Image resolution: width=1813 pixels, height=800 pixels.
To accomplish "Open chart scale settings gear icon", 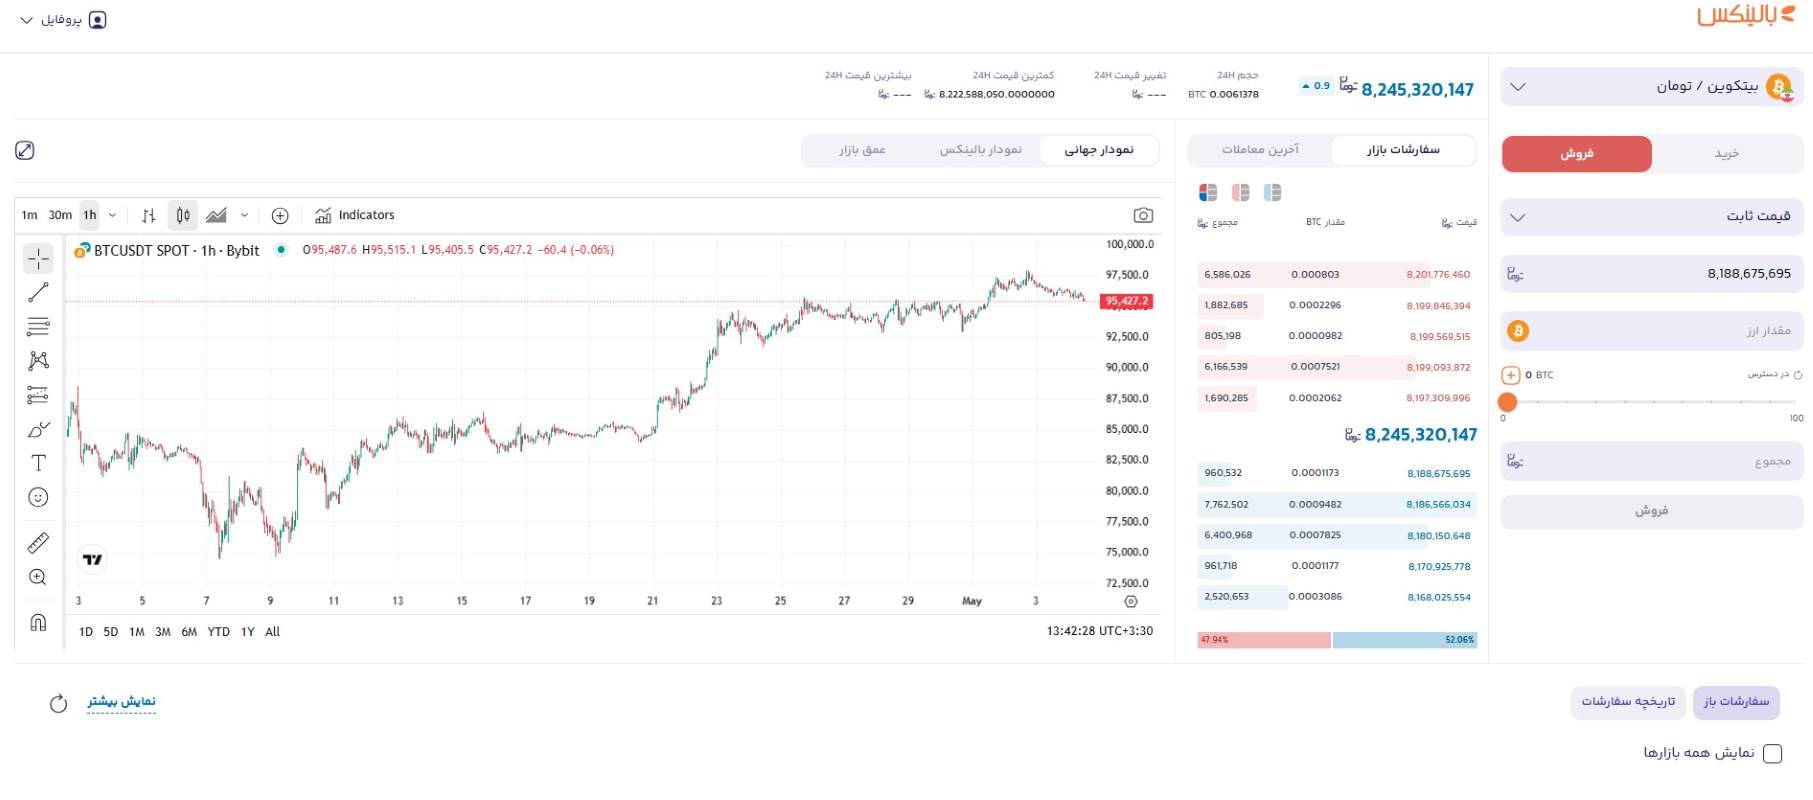I will point(1131,601).
